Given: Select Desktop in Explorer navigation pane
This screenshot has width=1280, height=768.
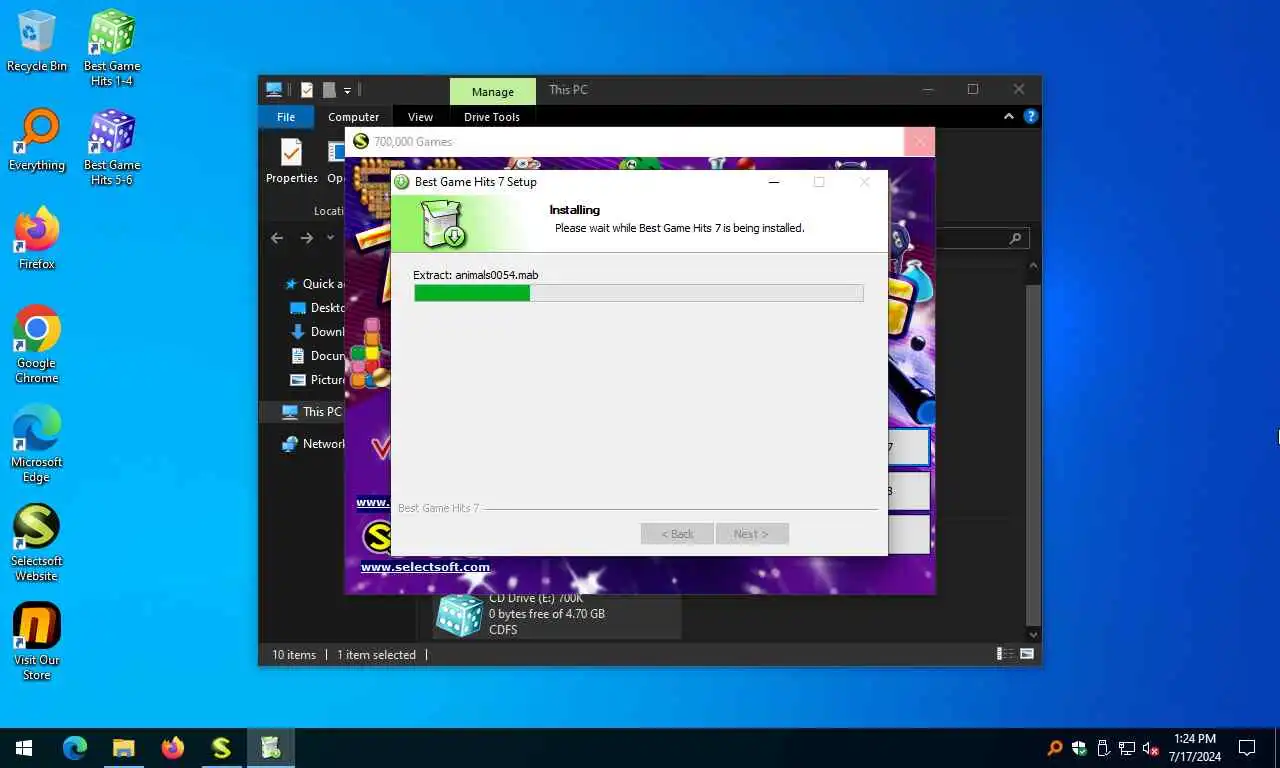Looking at the screenshot, I should [x=316, y=307].
